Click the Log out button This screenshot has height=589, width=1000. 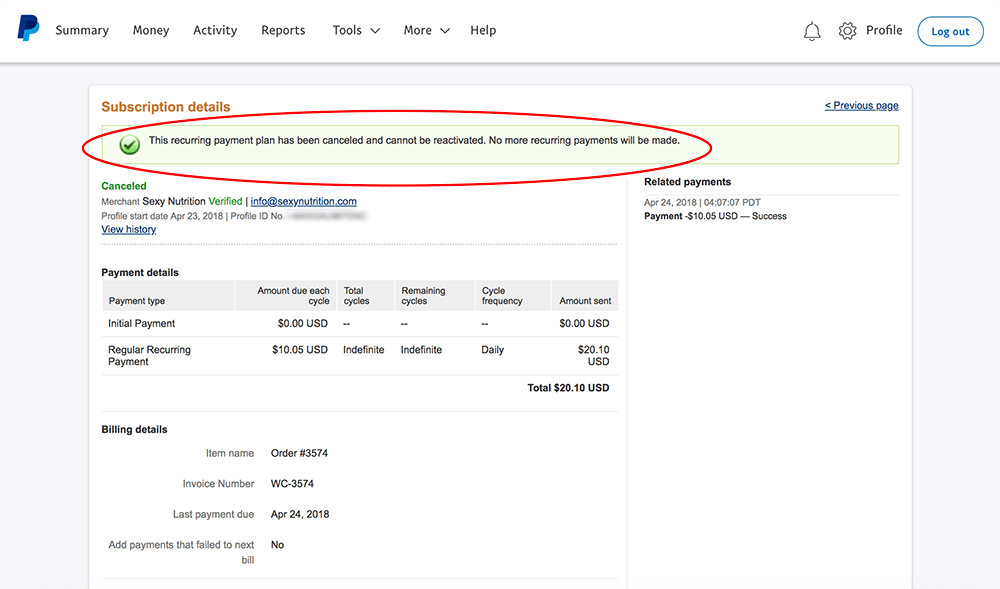click(x=950, y=31)
